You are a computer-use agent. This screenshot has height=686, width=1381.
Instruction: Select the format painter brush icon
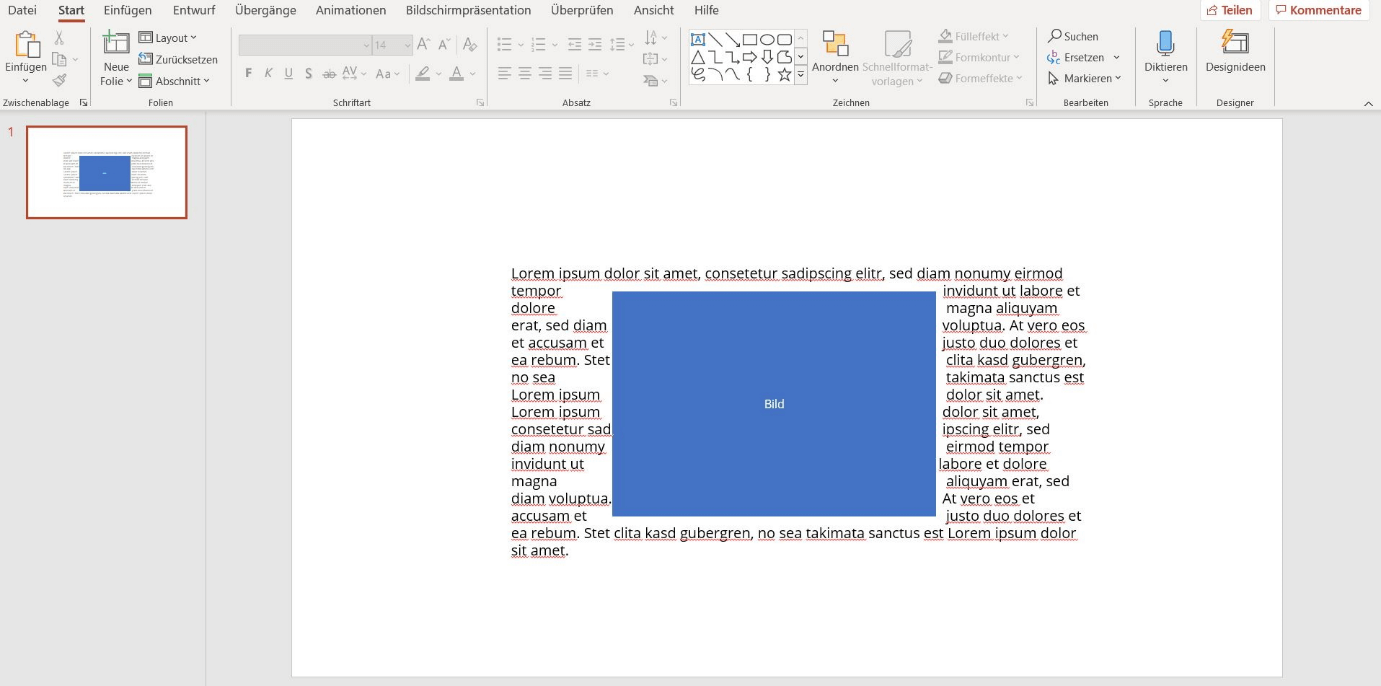pyautogui.click(x=59, y=80)
